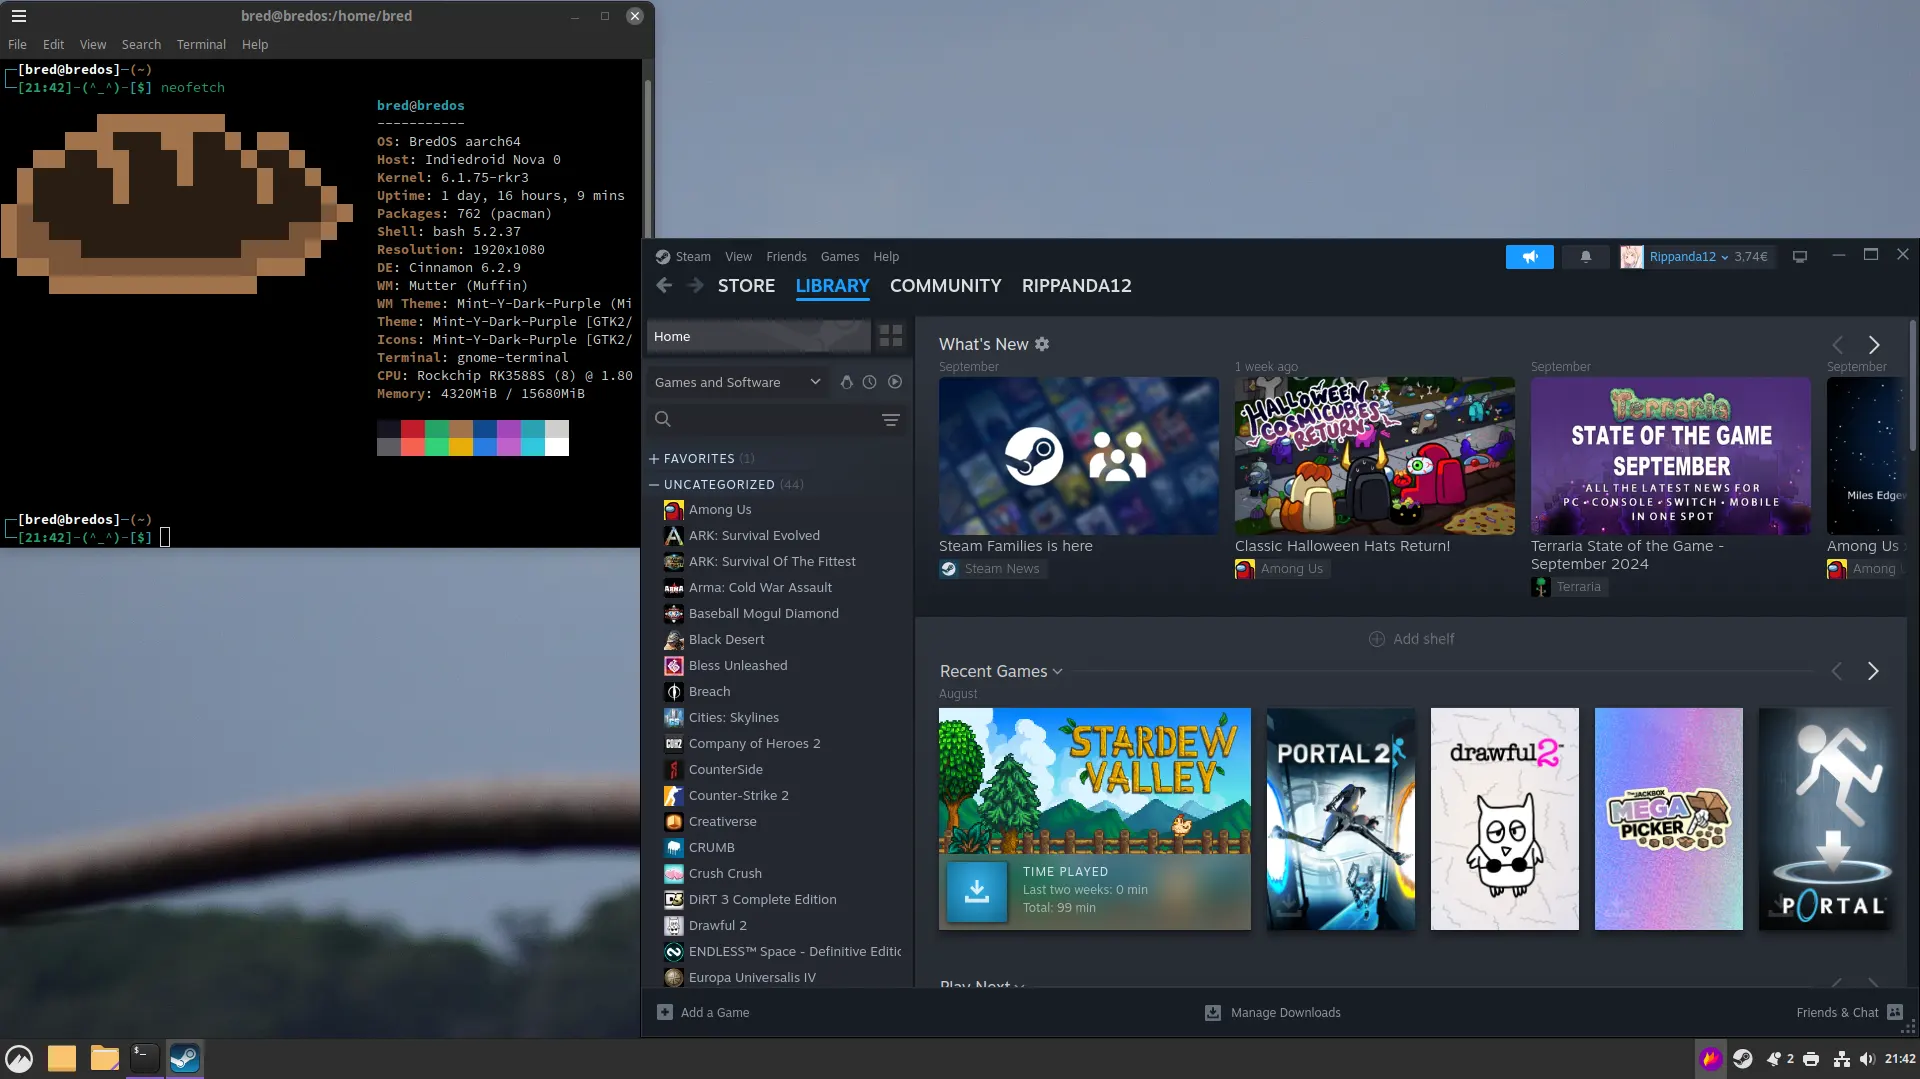Open Steam's View menu
The image size is (1920, 1079).
pos(738,257)
